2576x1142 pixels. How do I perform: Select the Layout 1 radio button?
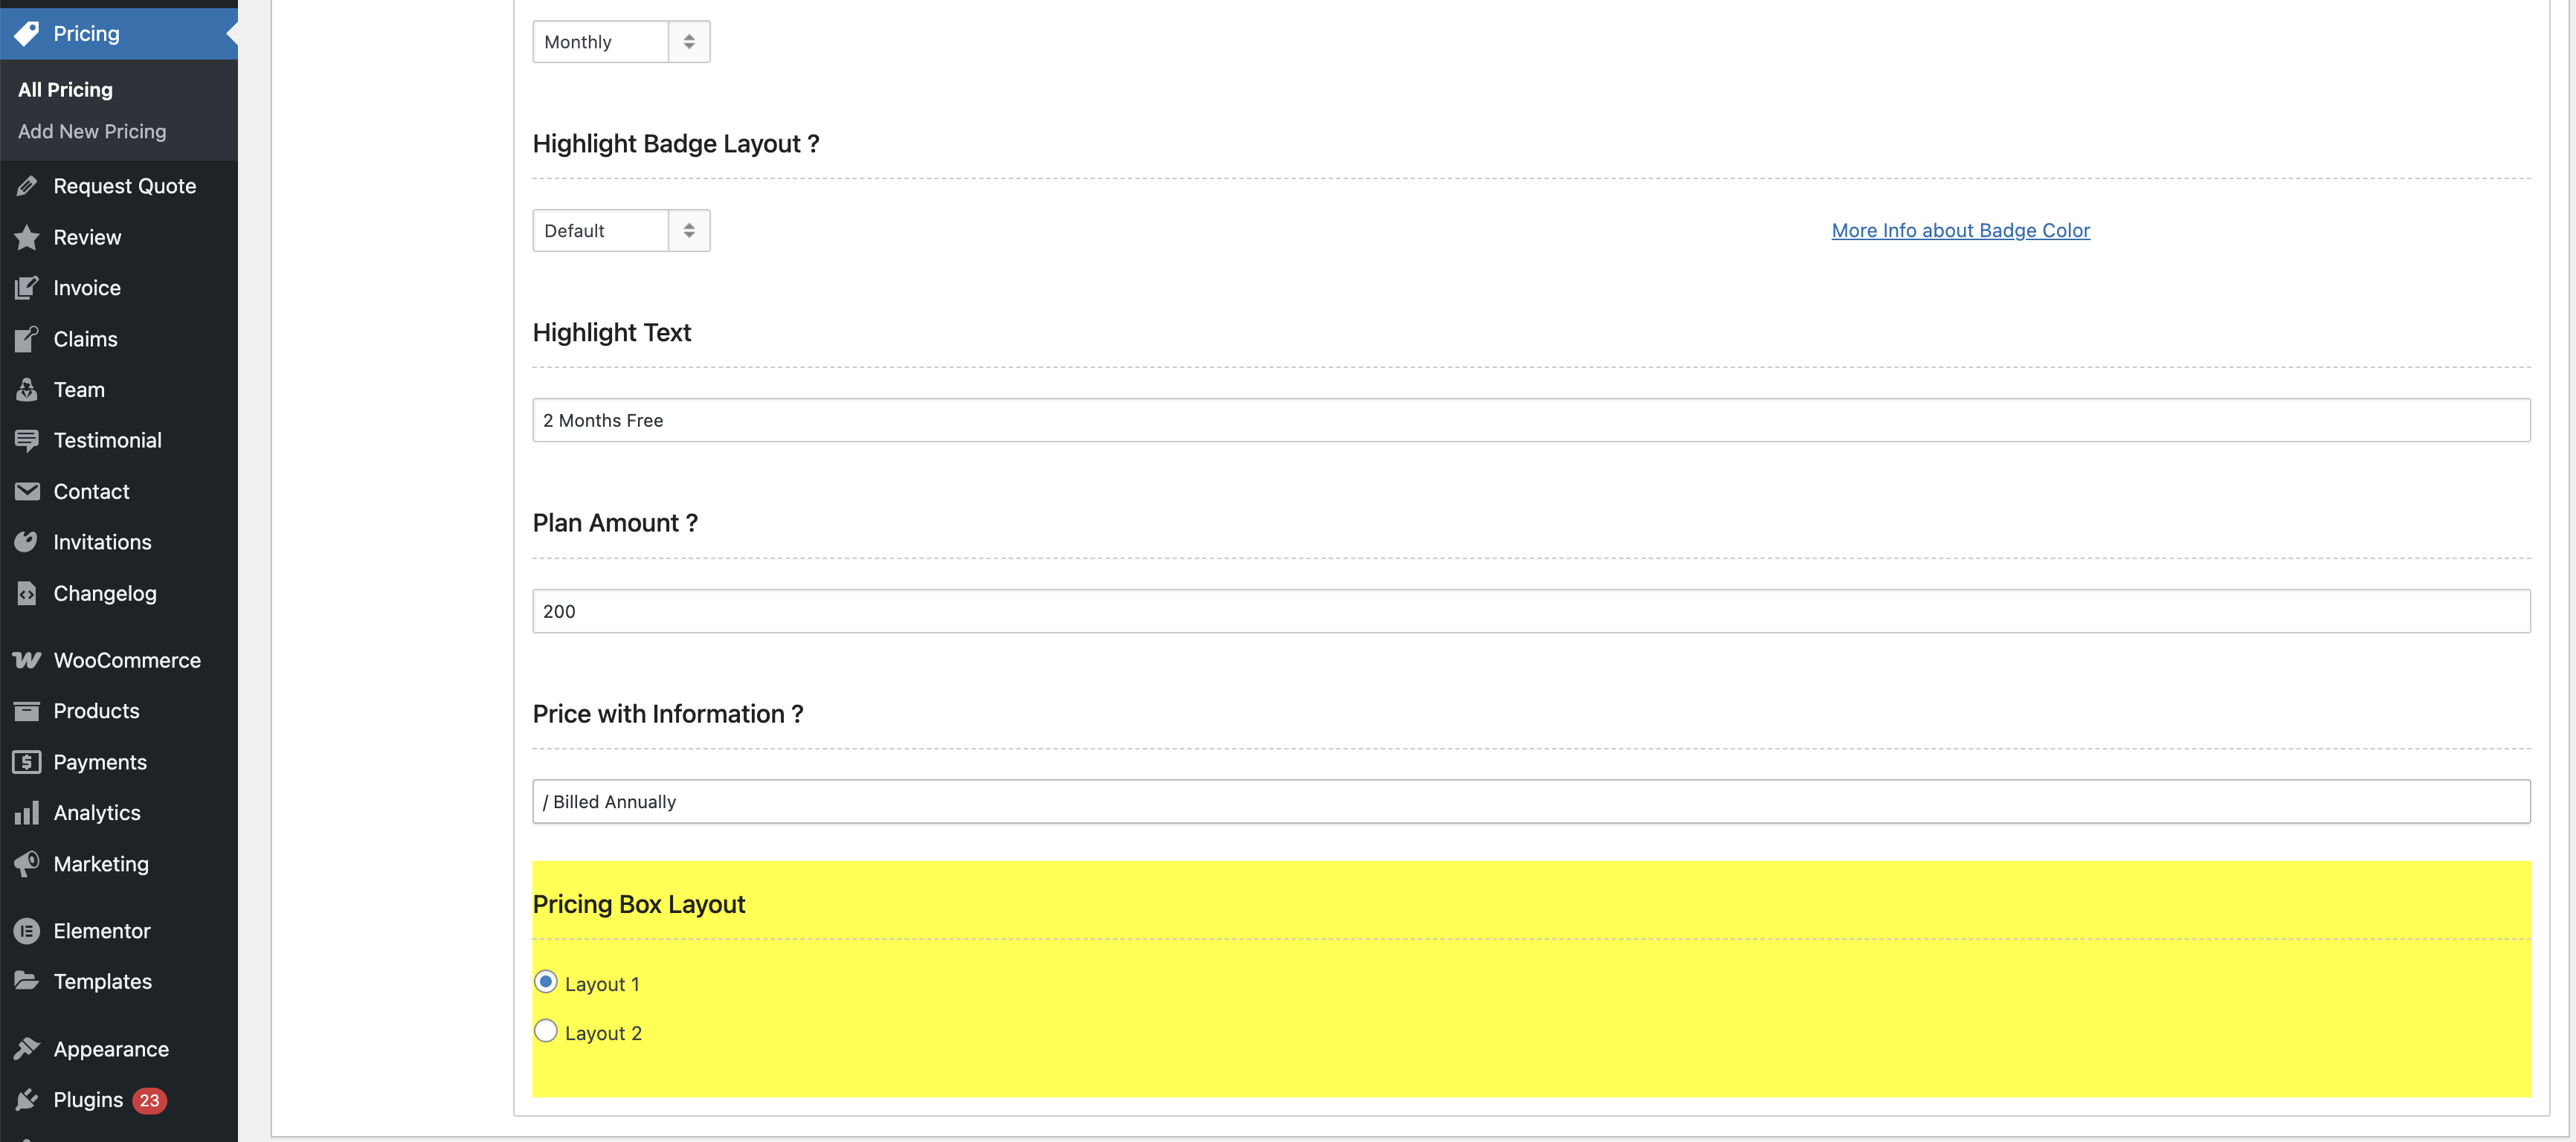pos(545,982)
